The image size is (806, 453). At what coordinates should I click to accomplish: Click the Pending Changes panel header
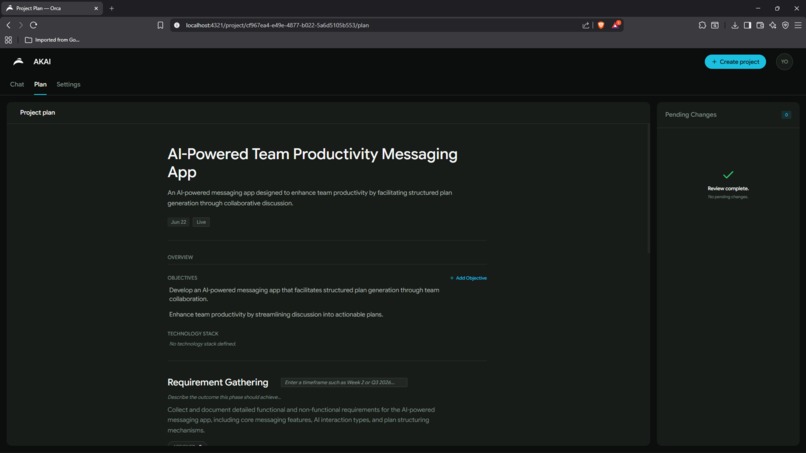click(690, 115)
